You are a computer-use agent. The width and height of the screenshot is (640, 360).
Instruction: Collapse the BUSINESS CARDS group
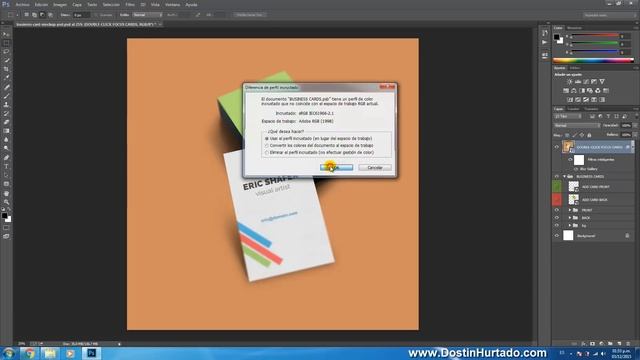pos(564,177)
